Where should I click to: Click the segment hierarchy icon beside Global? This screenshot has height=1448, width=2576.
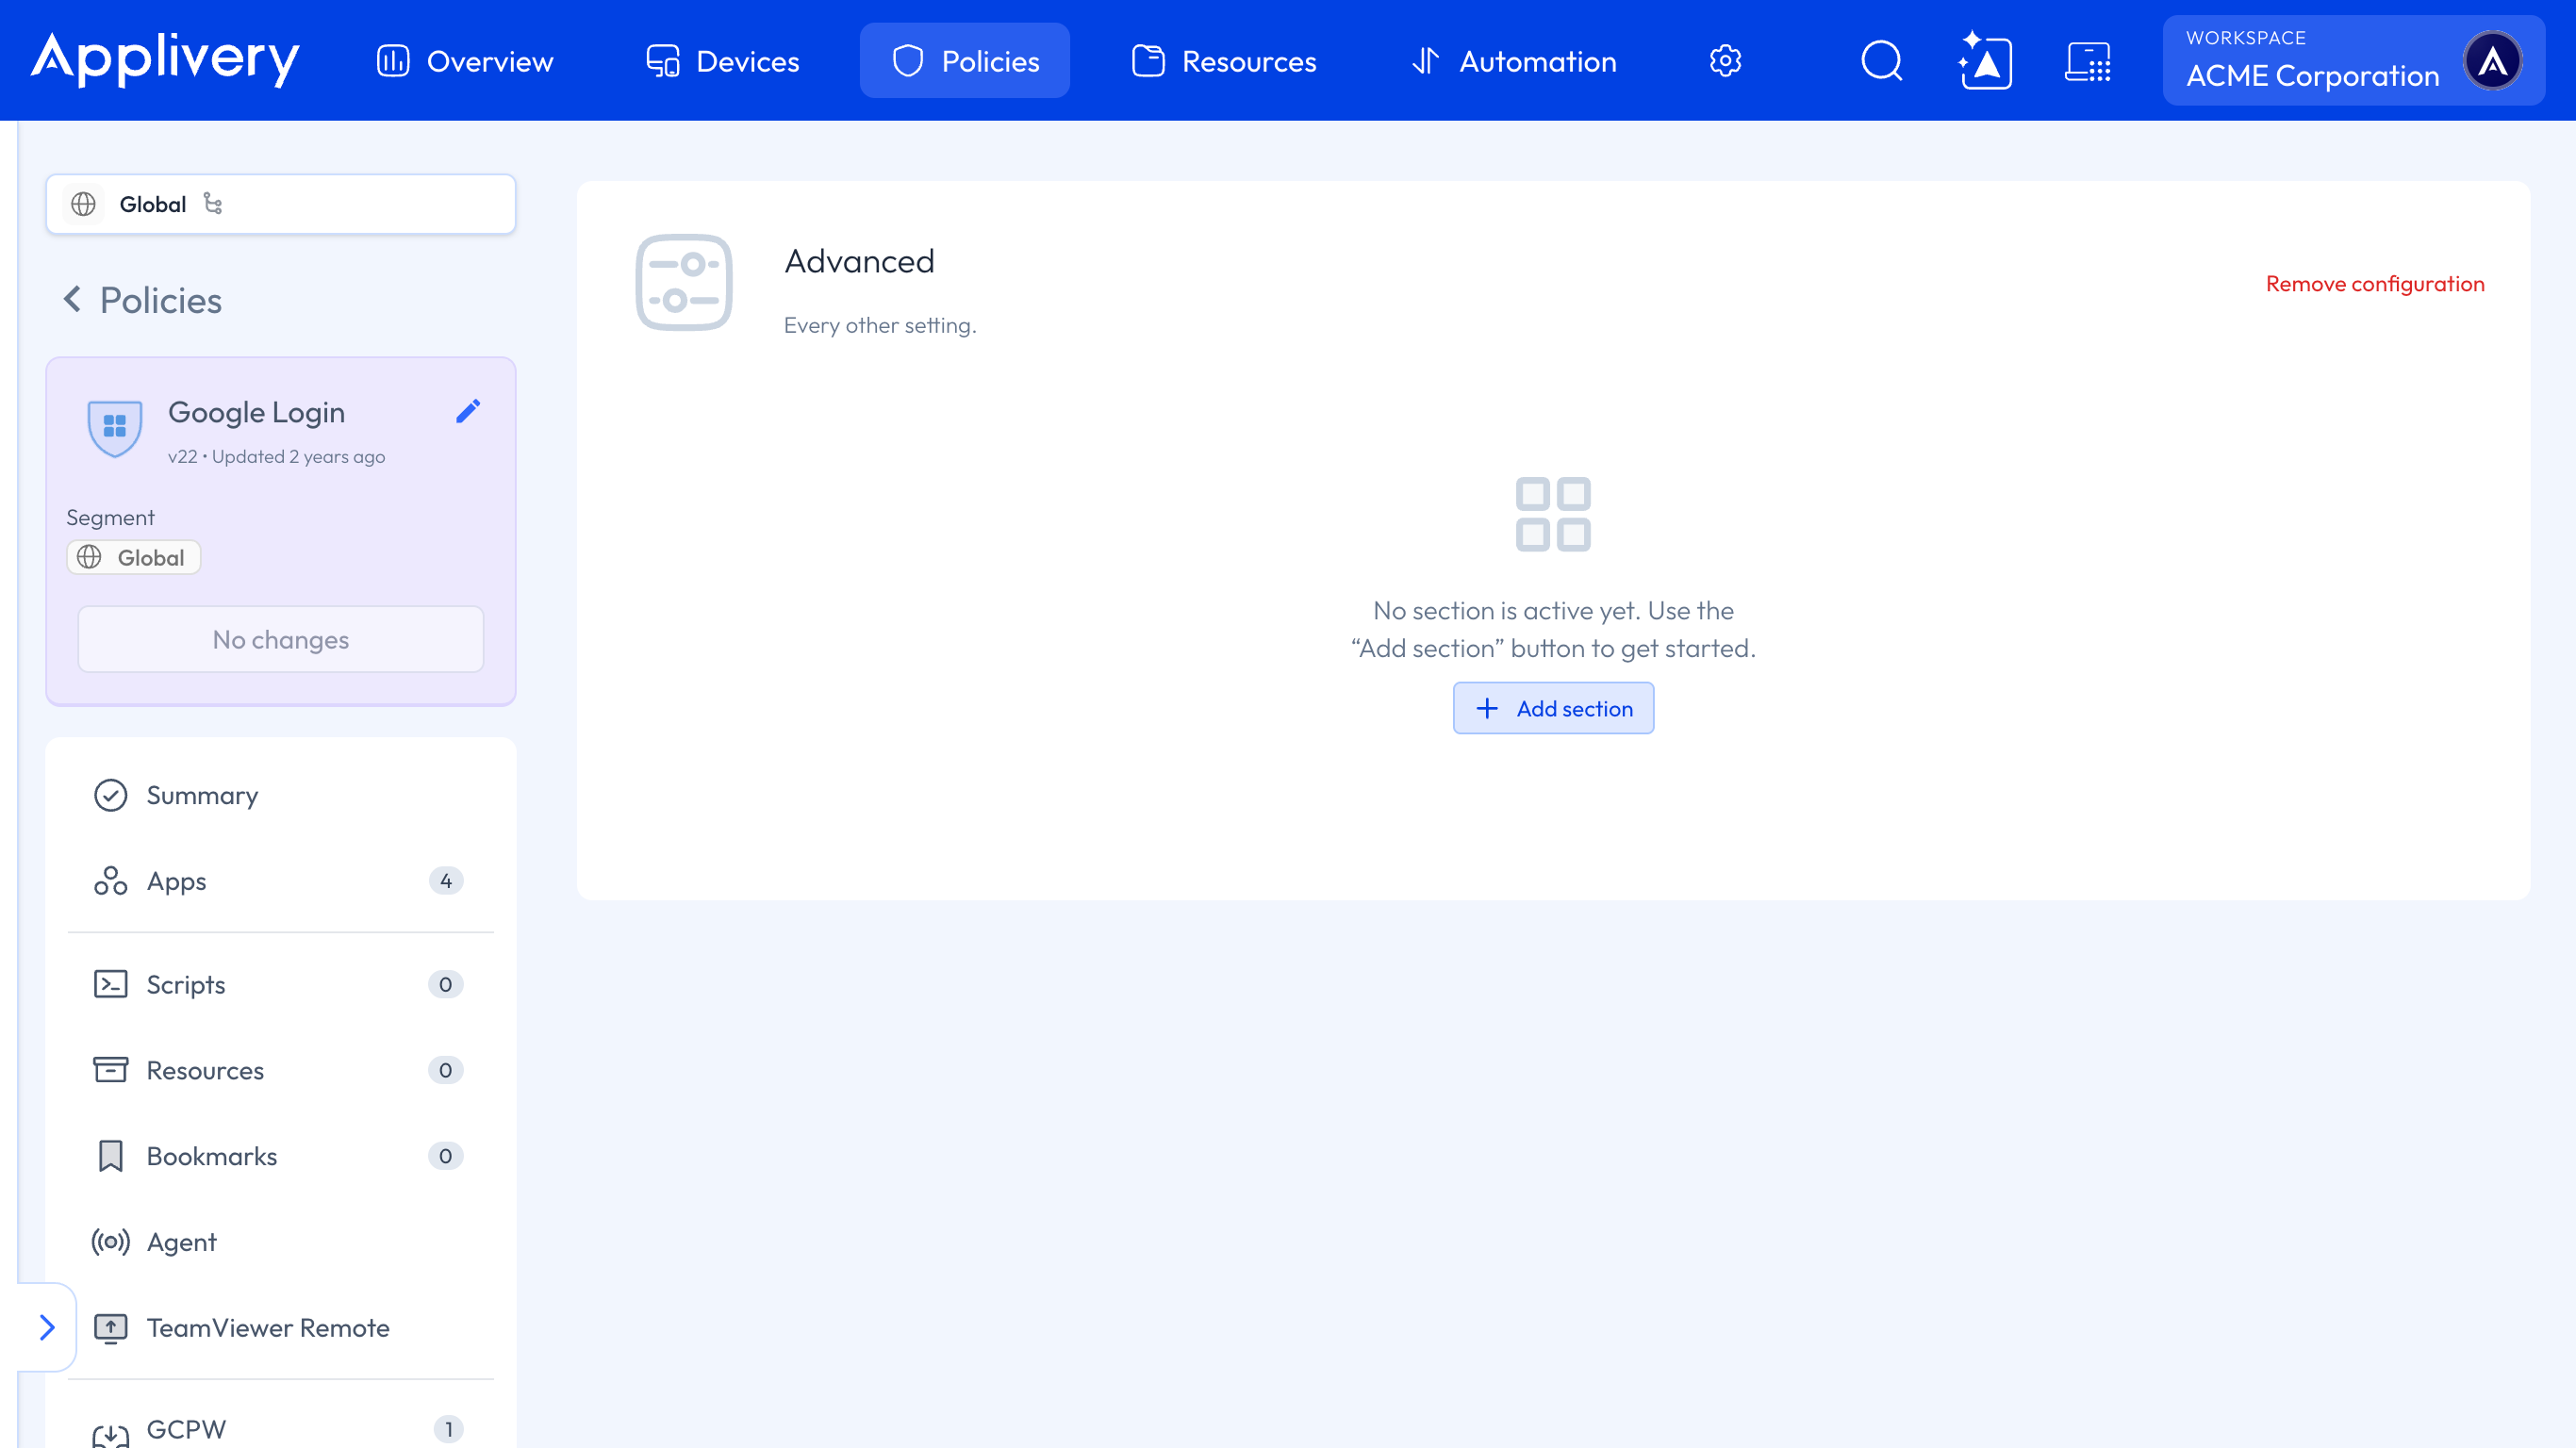(x=213, y=203)
